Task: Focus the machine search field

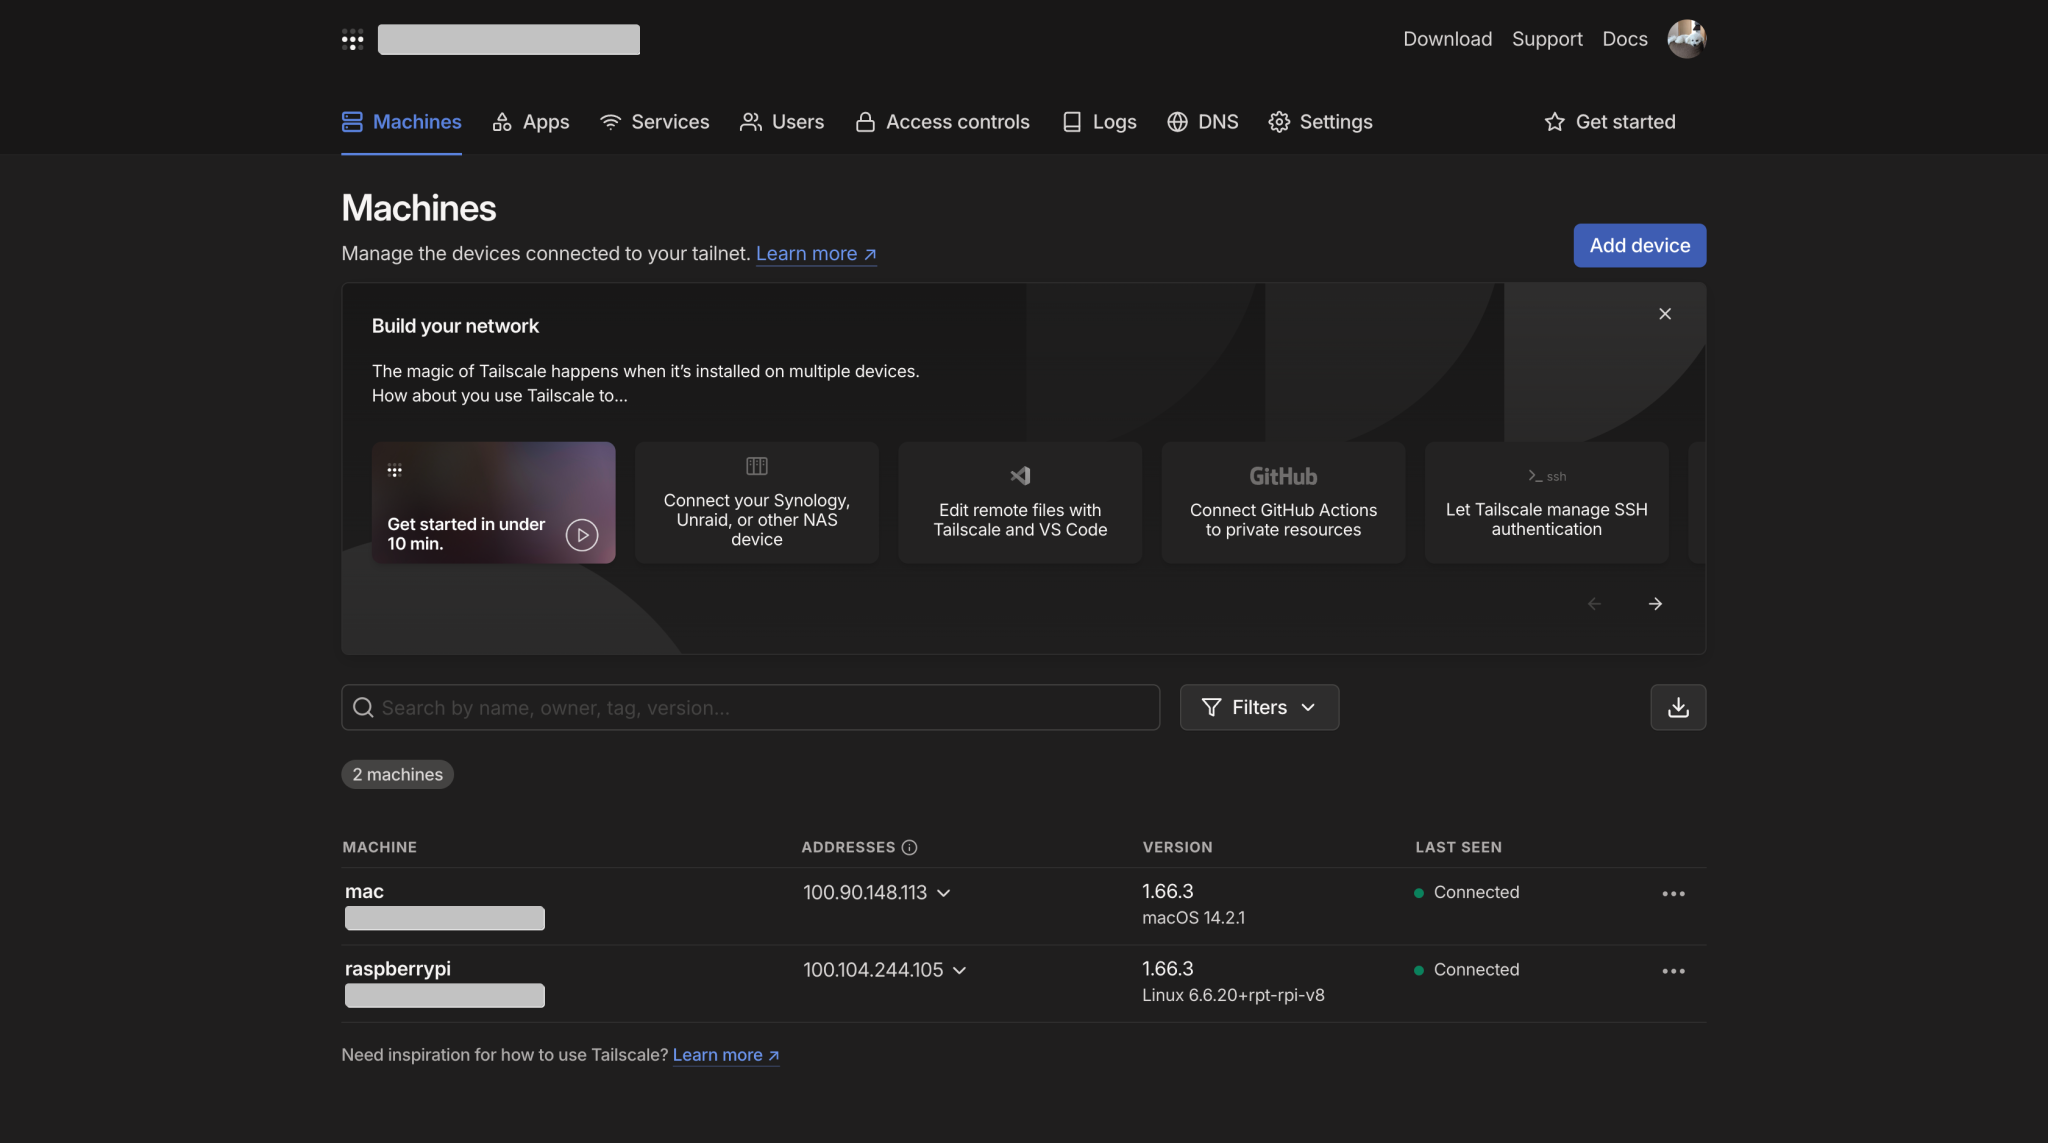Action: 760,707
